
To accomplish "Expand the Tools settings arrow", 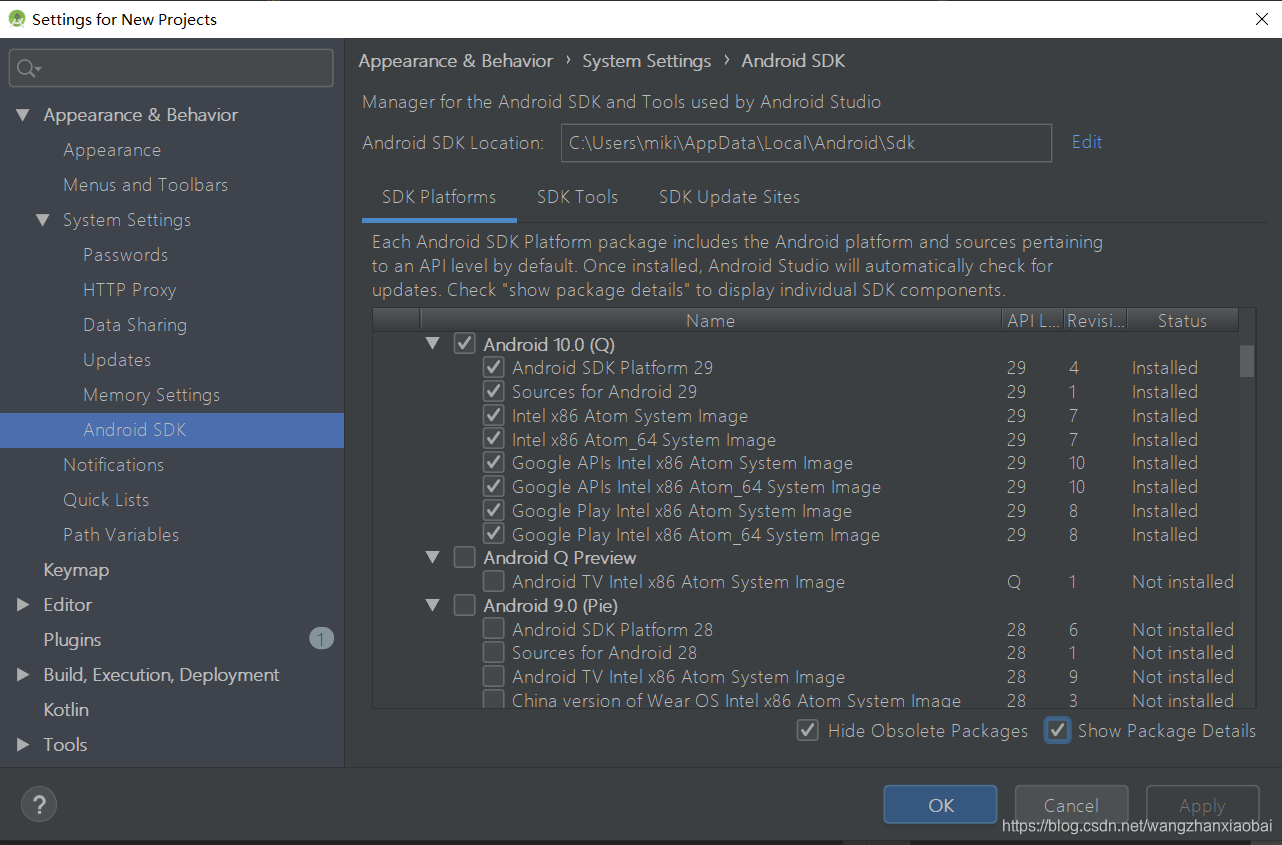I will (22, 745).
